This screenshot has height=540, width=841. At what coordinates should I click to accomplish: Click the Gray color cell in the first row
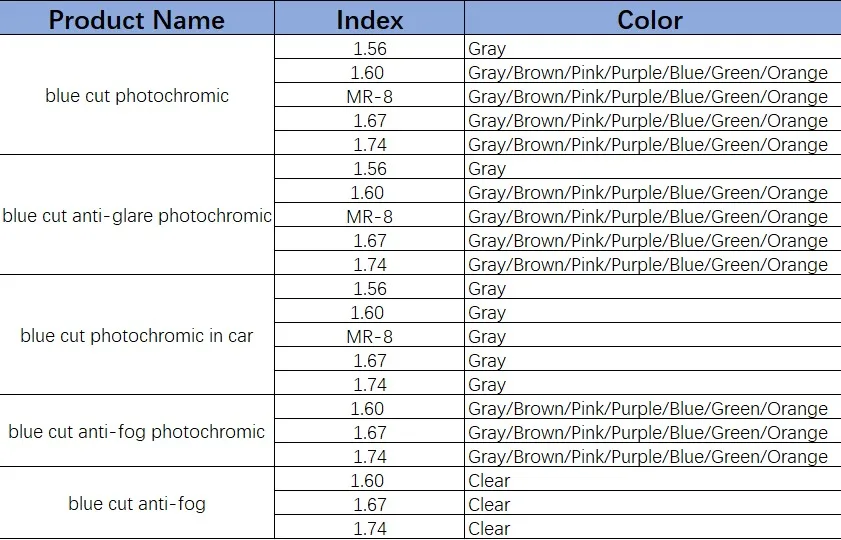point(488,48)
